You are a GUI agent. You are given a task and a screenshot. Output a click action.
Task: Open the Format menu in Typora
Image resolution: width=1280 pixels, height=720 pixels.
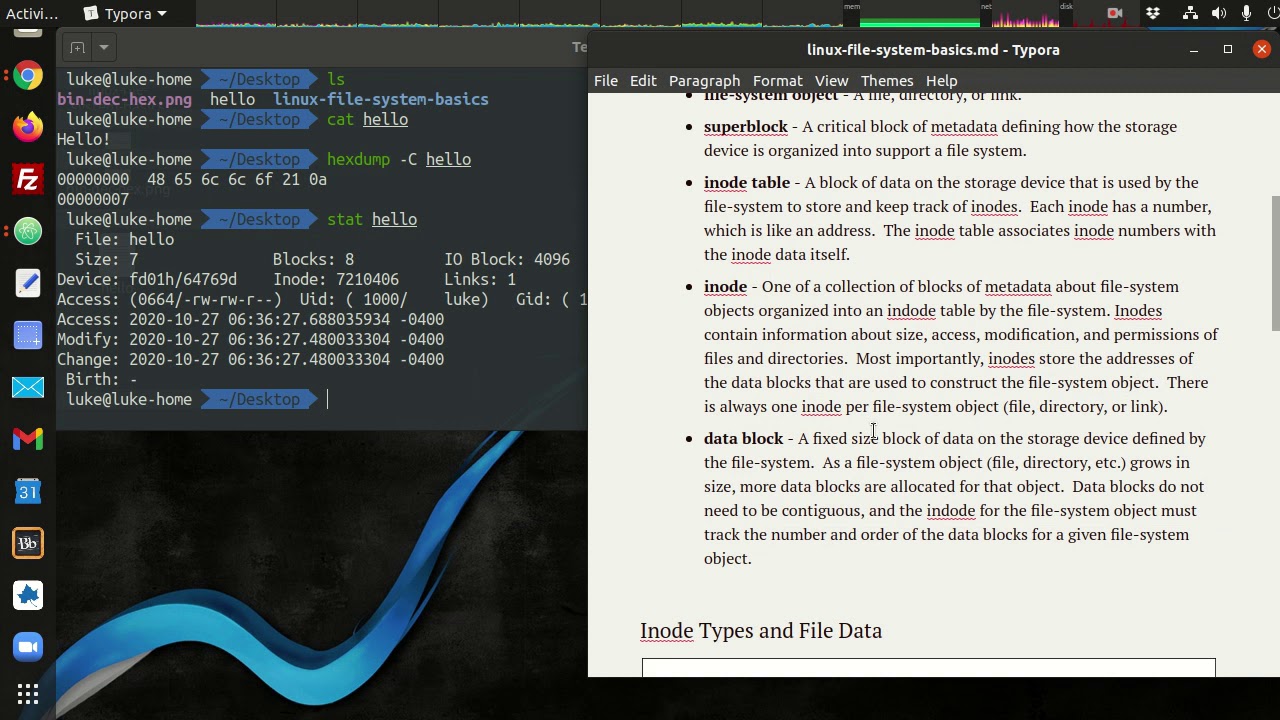point(777,80)
